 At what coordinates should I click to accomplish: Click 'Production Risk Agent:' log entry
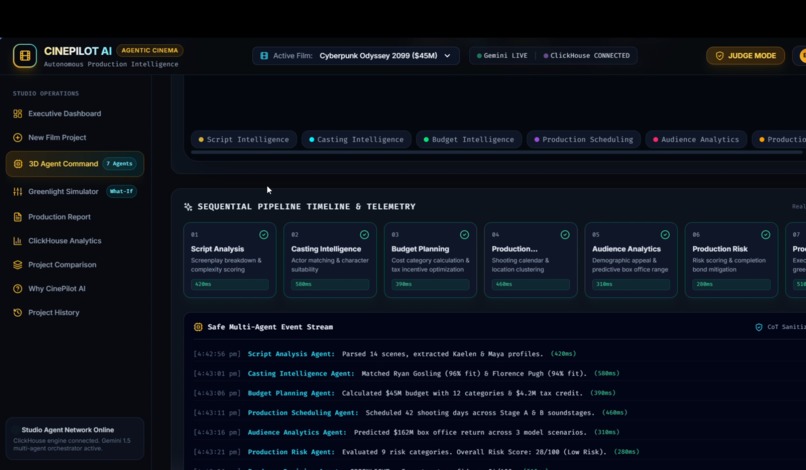tap(291, 451)
